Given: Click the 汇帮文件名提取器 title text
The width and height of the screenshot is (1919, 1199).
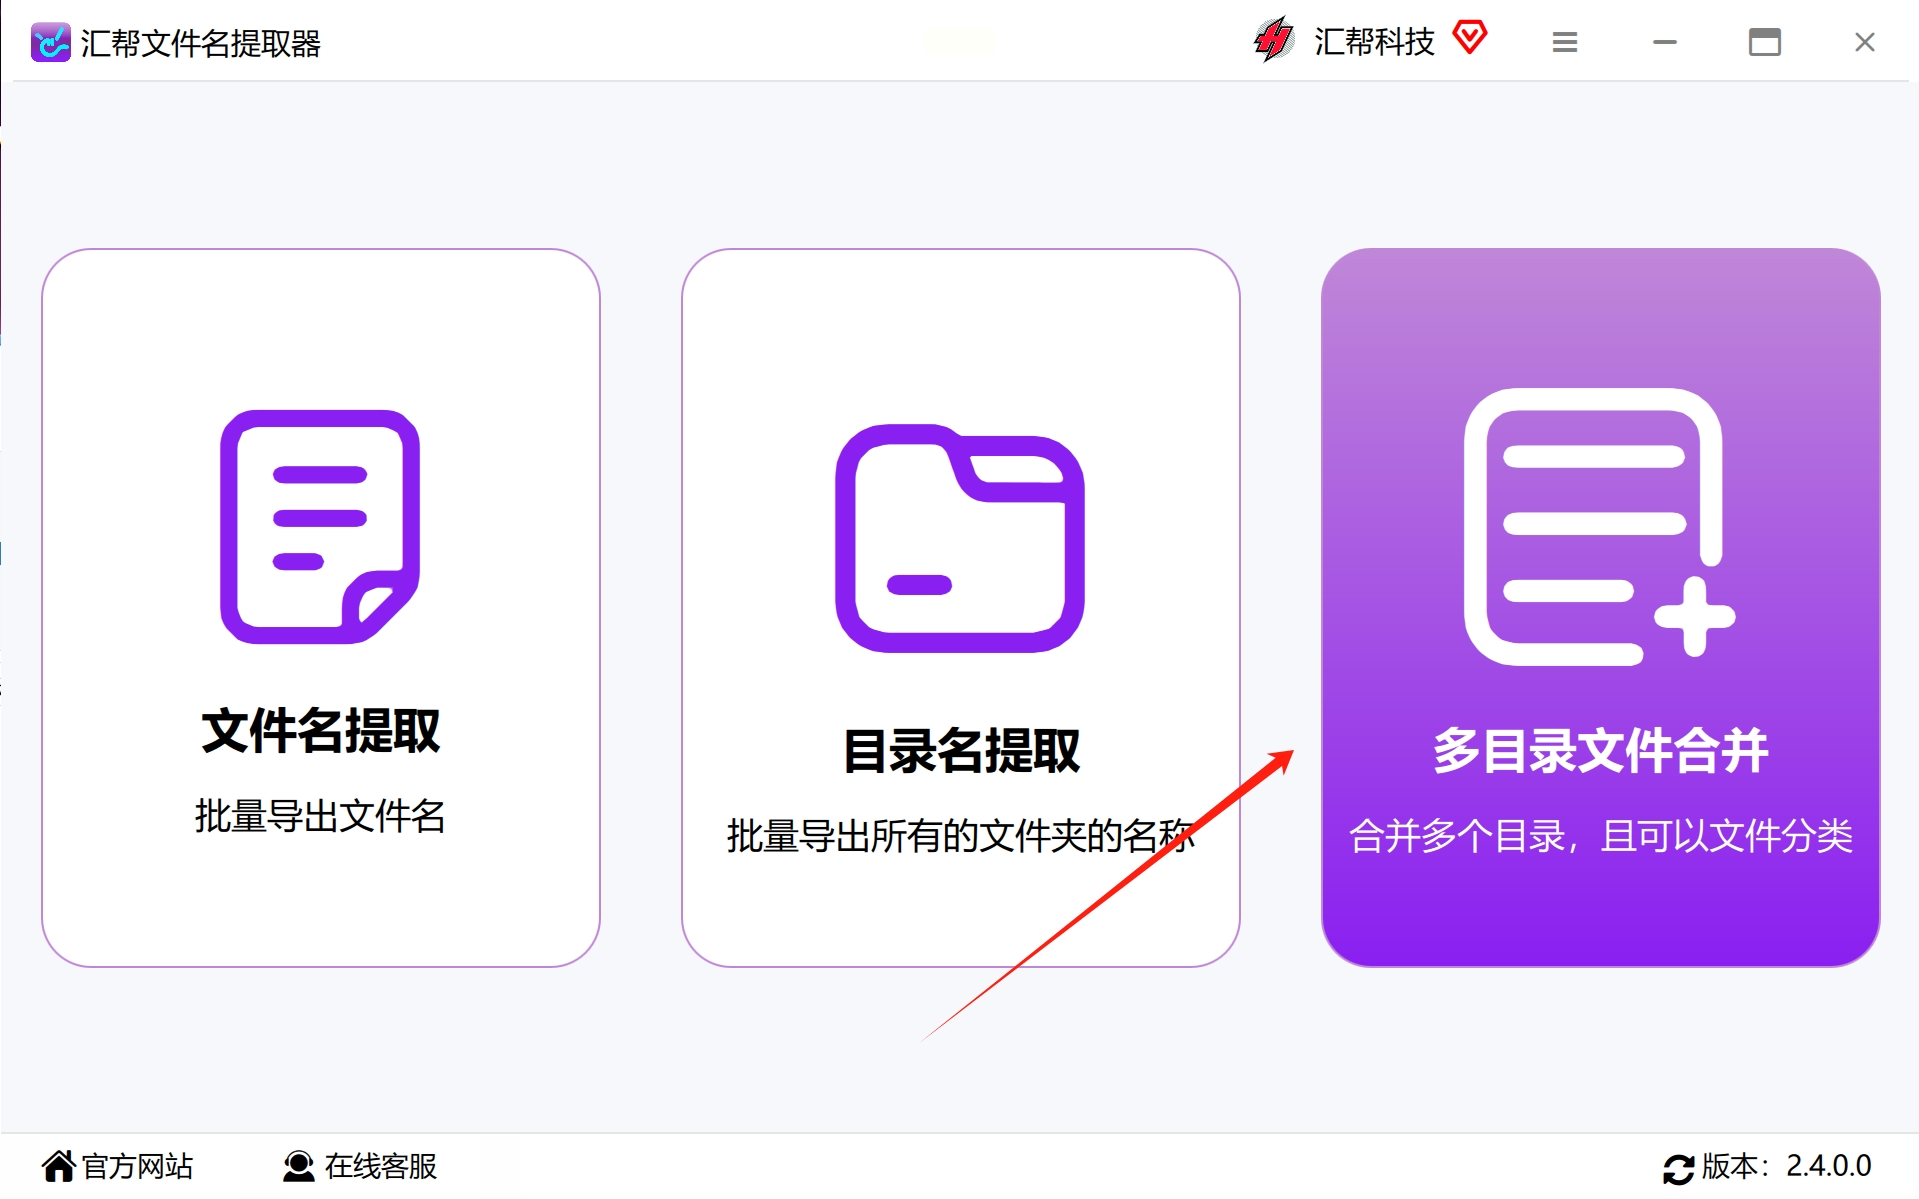Looking at the screenshot, I should (x=201, y=43).
